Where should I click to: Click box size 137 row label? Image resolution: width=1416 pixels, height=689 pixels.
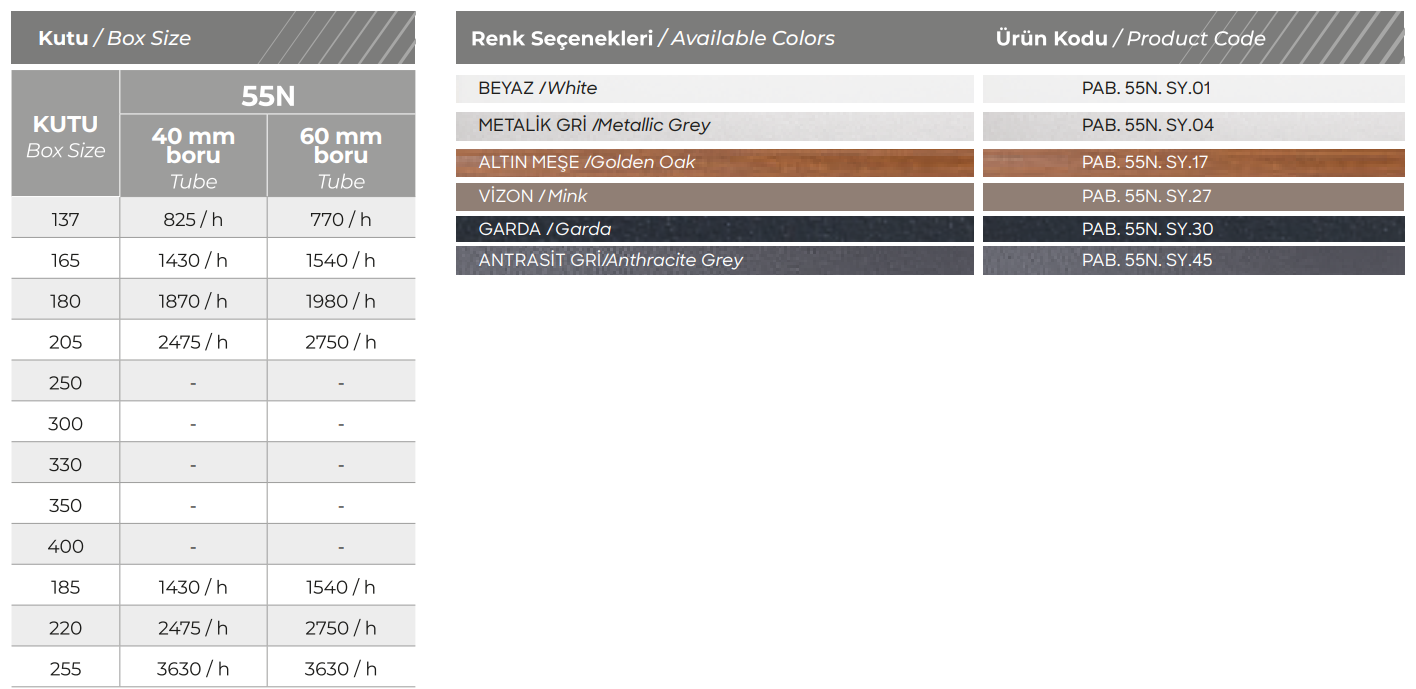point(65,219)
